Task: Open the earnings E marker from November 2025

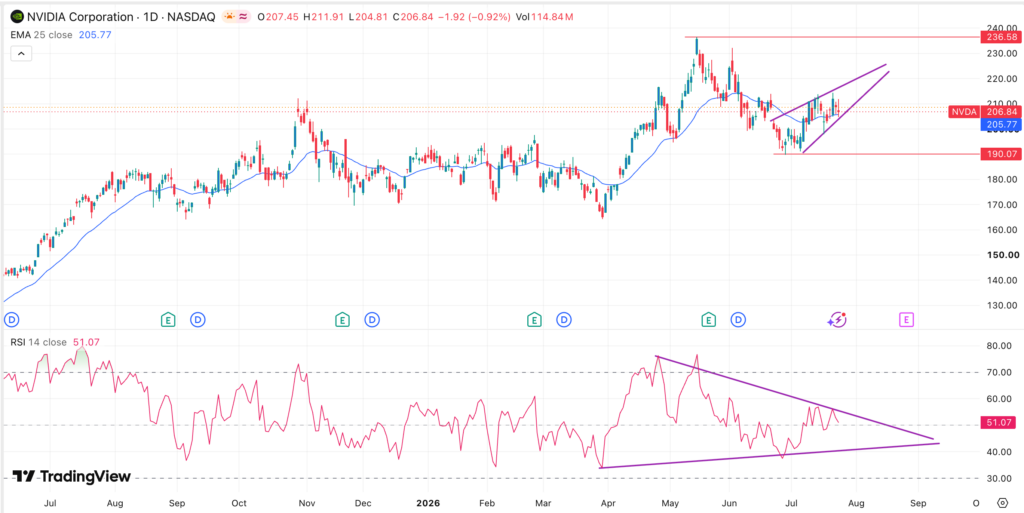Action: 342,320
